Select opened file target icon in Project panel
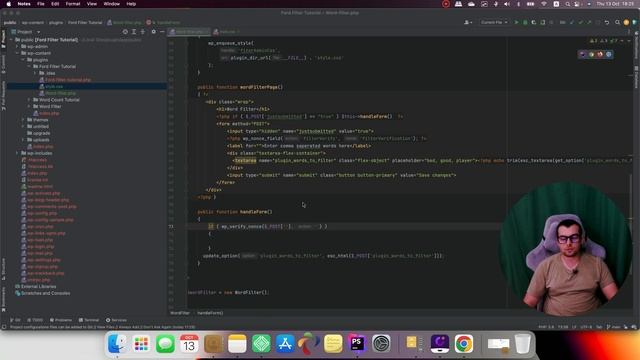 pos(125,32)
